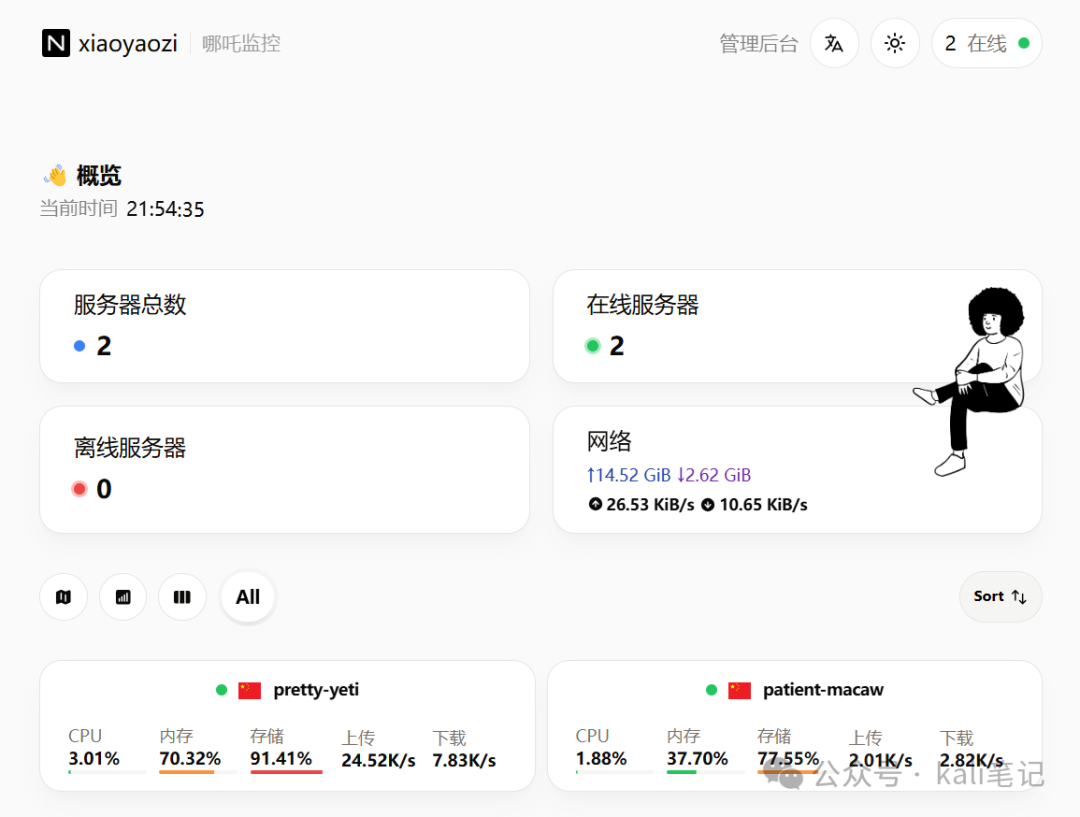Screen dimensions: 1080x817
Task: Click the xiaoyaozi site title
Action: (128, 43)
